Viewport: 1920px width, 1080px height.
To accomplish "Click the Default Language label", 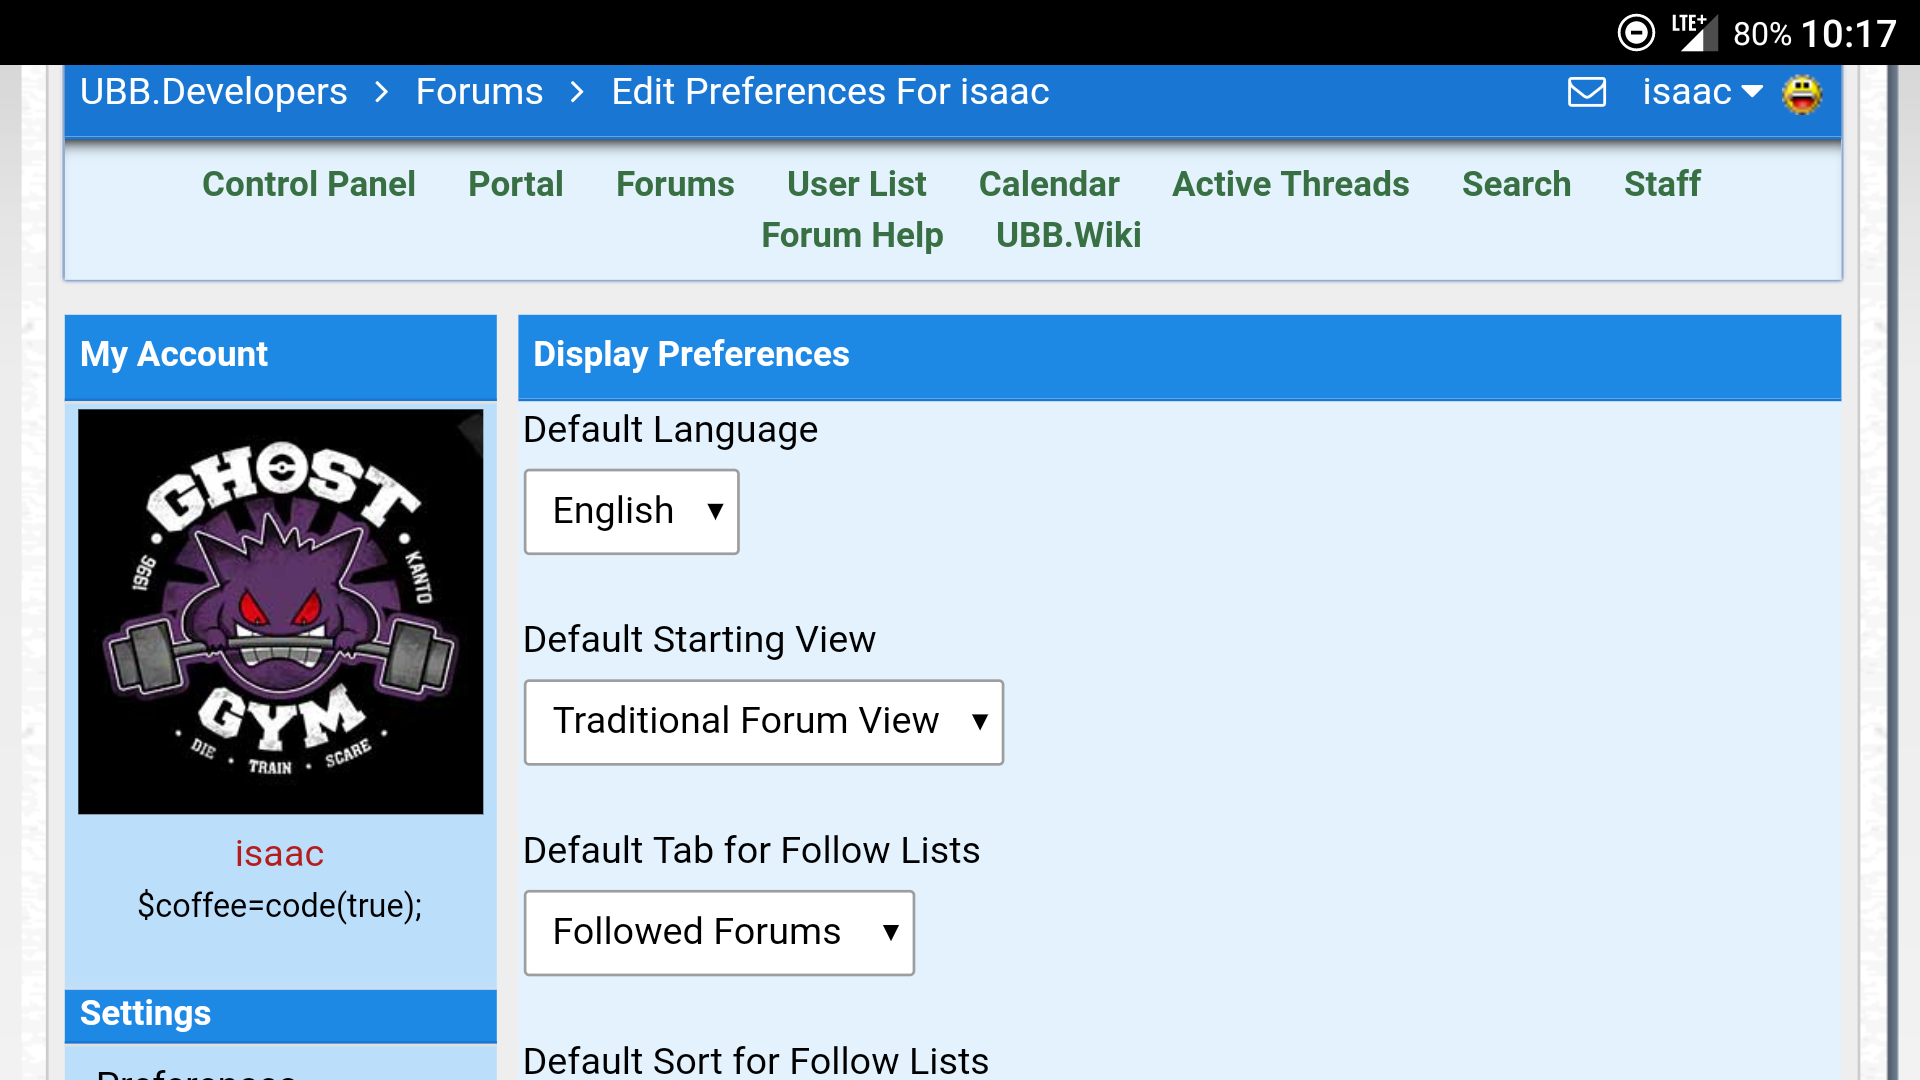I will click(x=670, y=430).
